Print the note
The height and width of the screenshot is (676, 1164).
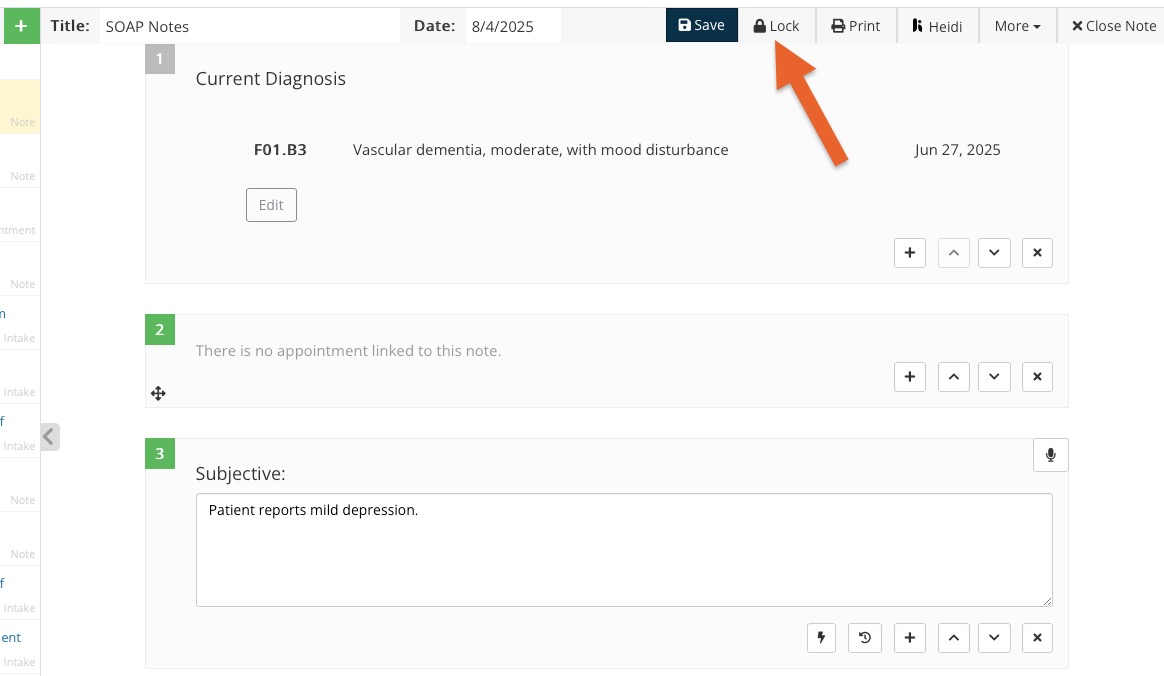[x=856, y=26]
